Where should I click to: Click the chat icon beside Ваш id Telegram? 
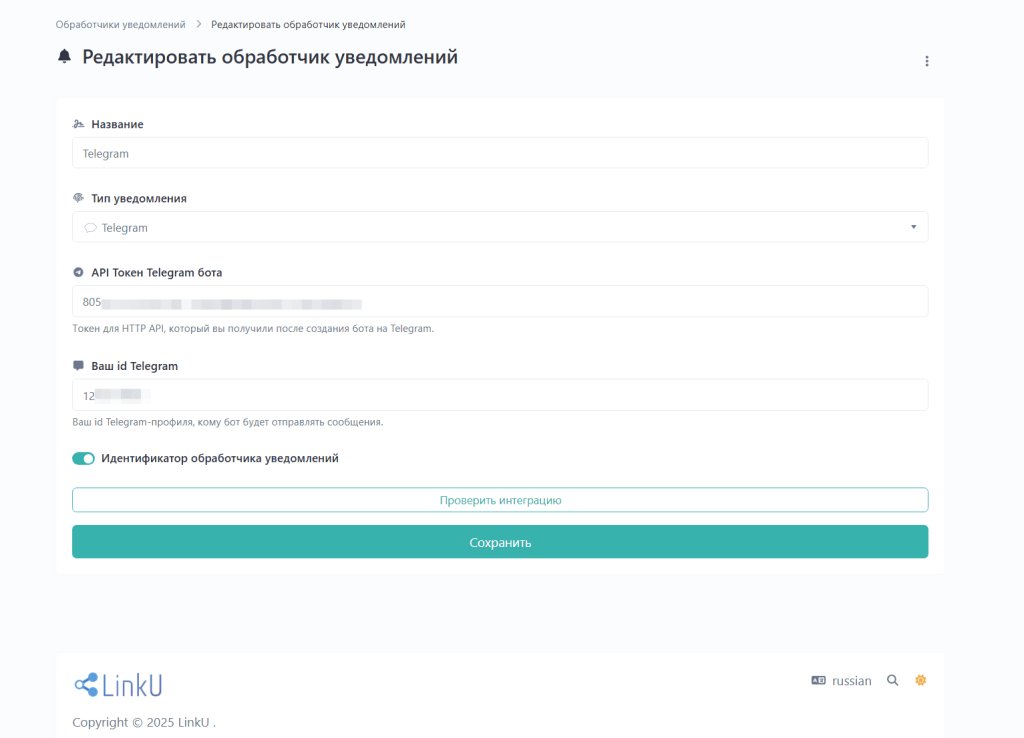[78, 366]
